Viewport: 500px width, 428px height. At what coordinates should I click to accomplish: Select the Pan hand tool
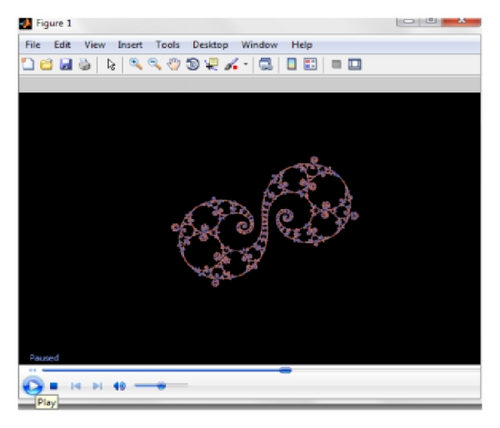[x=174, y=64]
